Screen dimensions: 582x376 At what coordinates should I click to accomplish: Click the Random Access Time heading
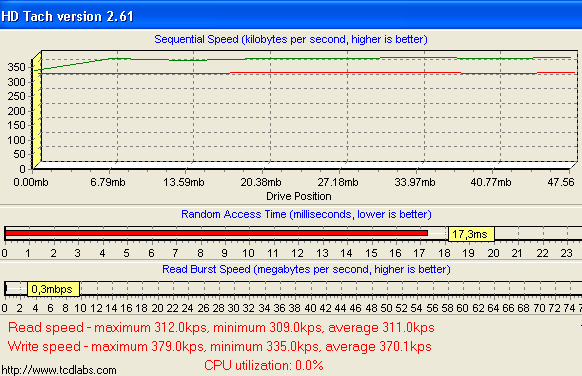coord(306,215)
